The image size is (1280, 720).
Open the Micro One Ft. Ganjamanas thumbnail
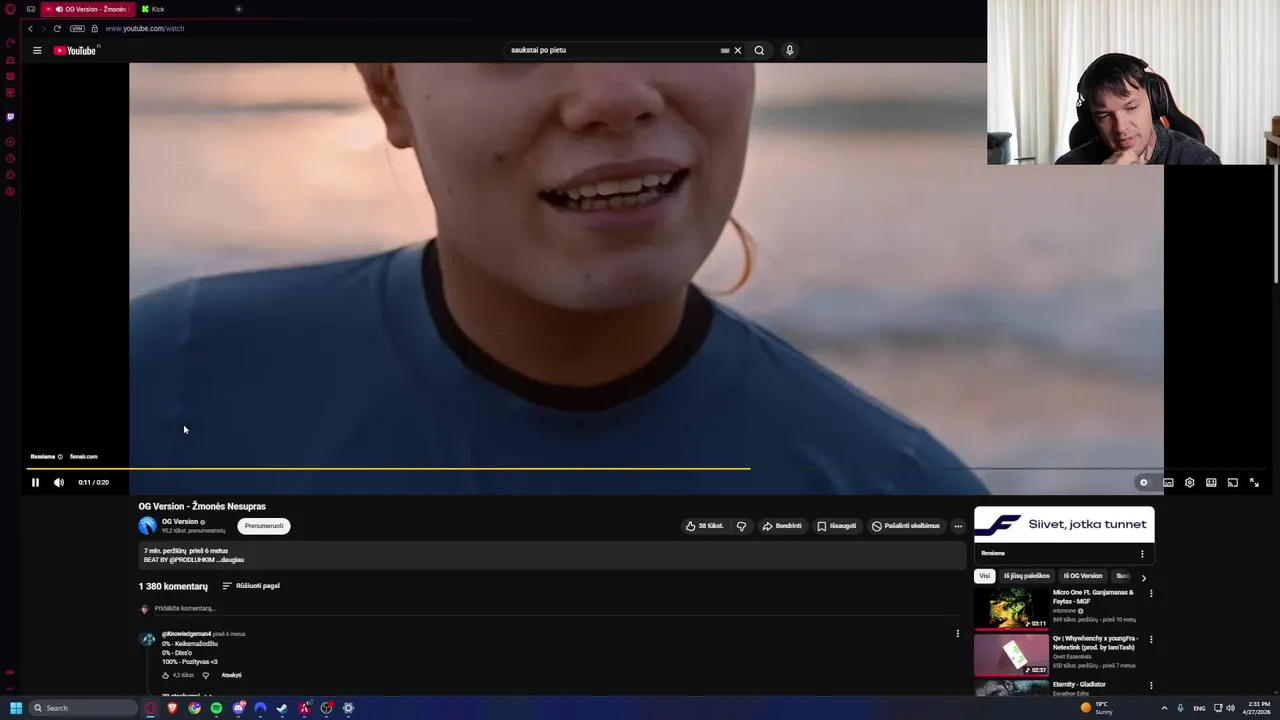pos(1012,609)
